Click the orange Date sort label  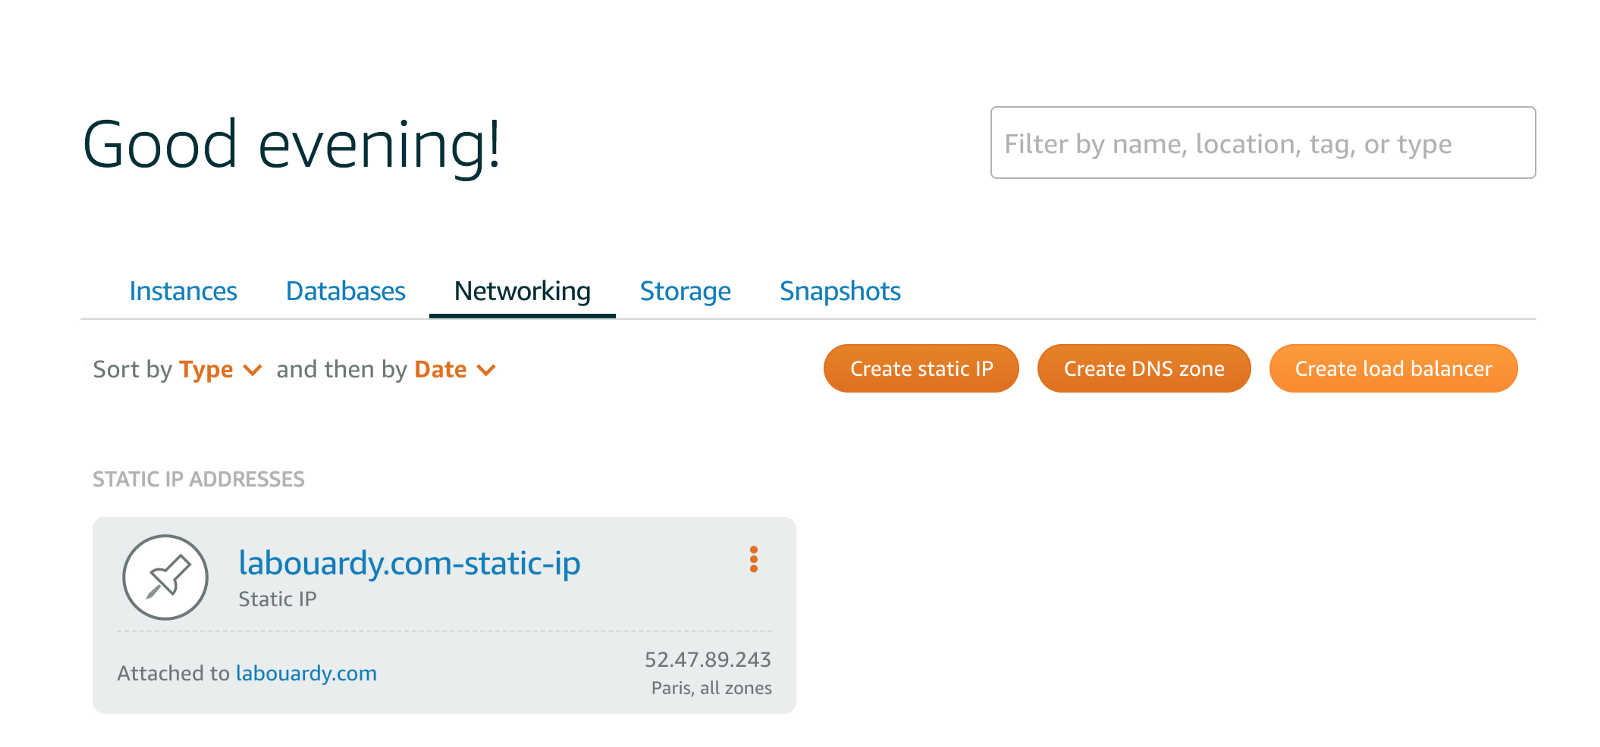[440, 370]
